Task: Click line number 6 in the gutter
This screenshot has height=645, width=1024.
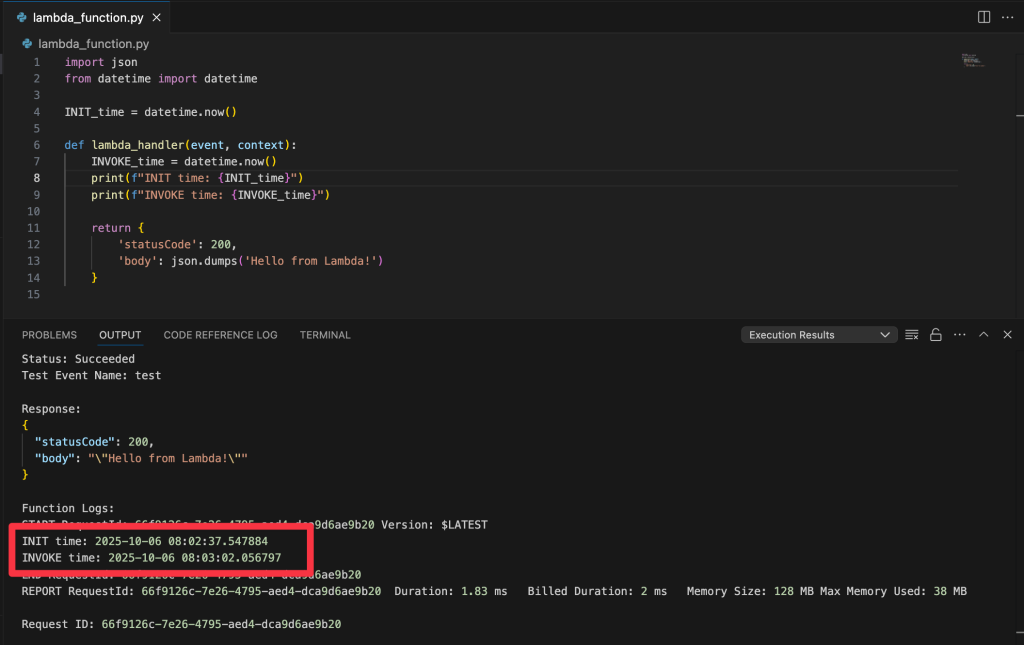Action: click(37, 145)
